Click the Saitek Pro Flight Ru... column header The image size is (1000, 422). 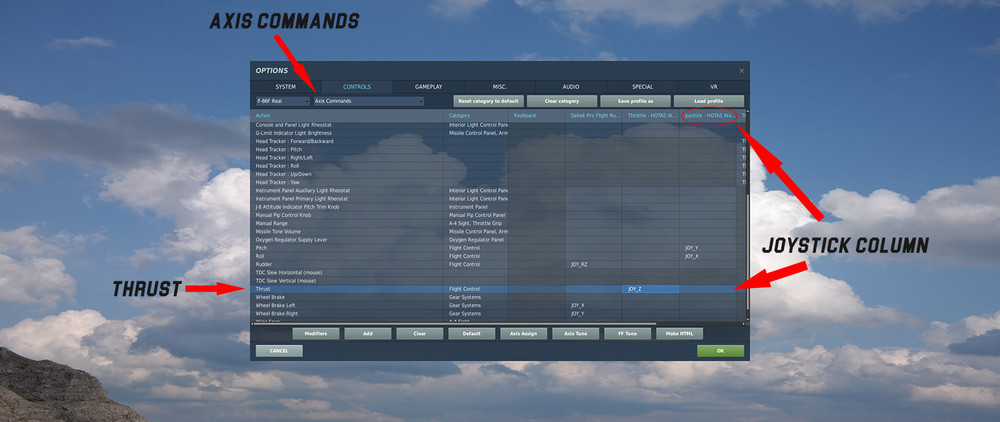click(594, 115)
